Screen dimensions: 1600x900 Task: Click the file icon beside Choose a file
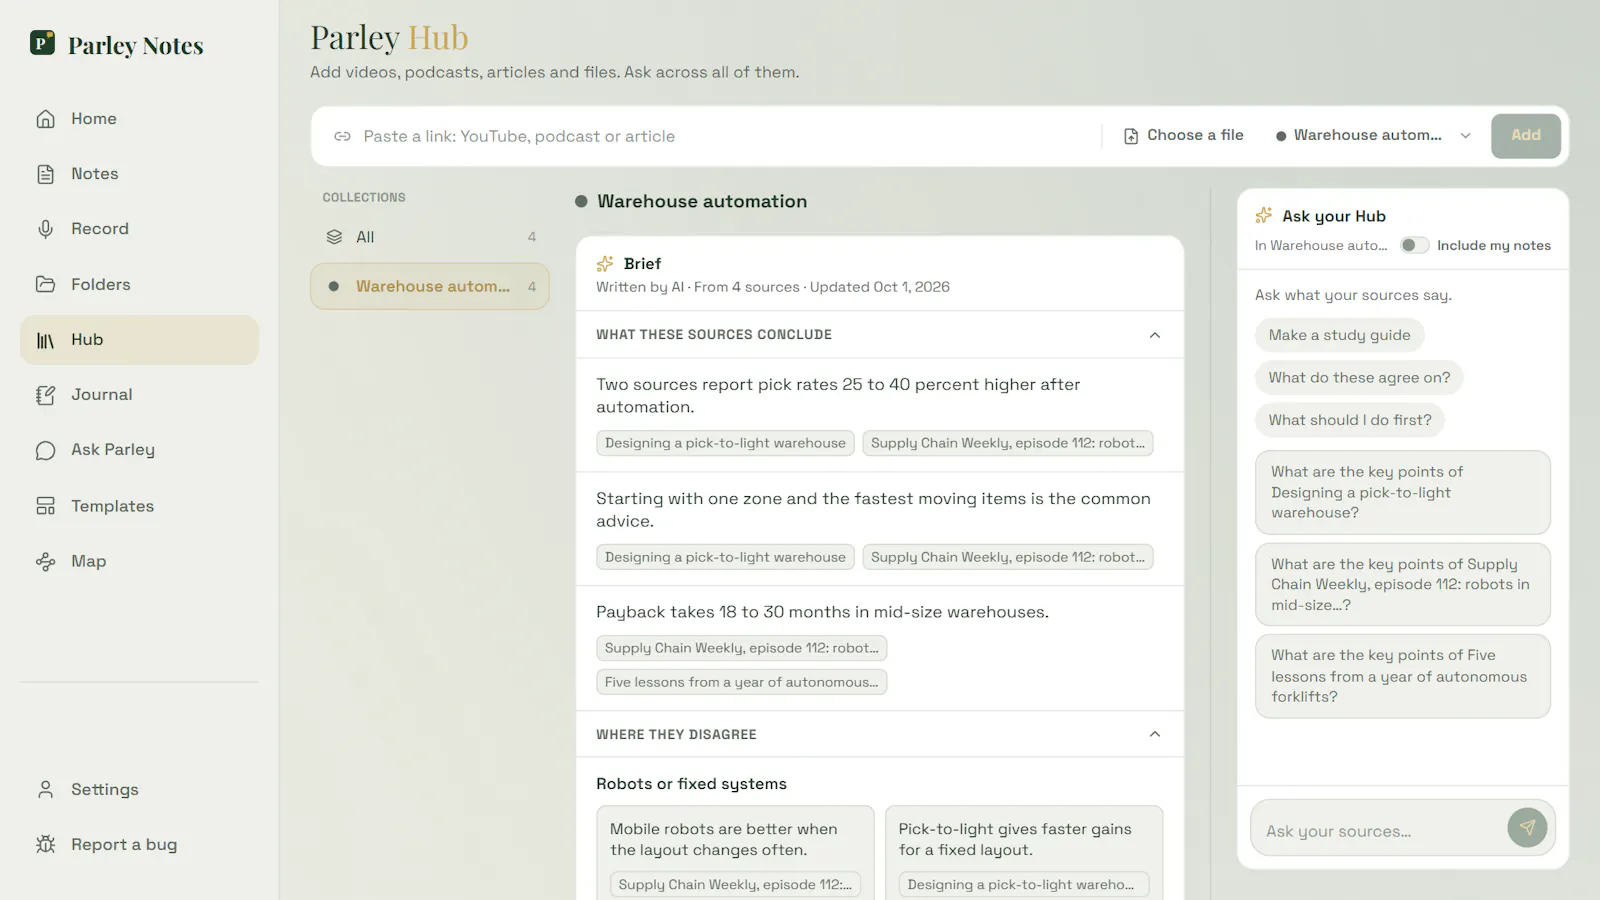(1131, 136)
